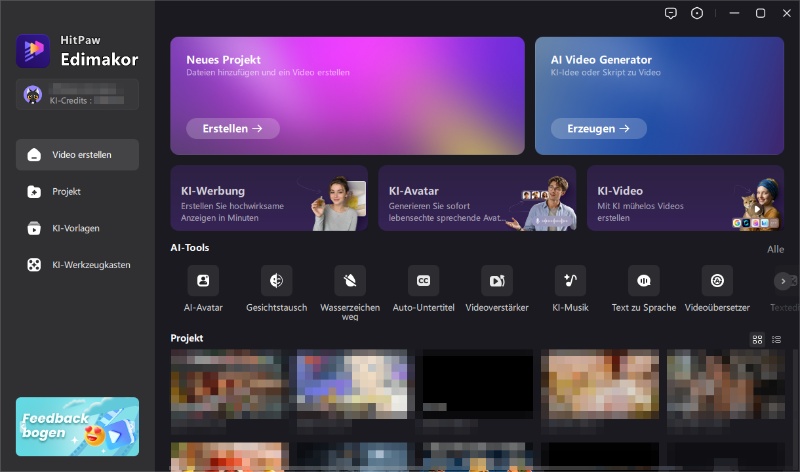The height and width of the screenshot is (472, 800).
Task: Open the Videoverstärker tool icon
Action: [497, 280]
